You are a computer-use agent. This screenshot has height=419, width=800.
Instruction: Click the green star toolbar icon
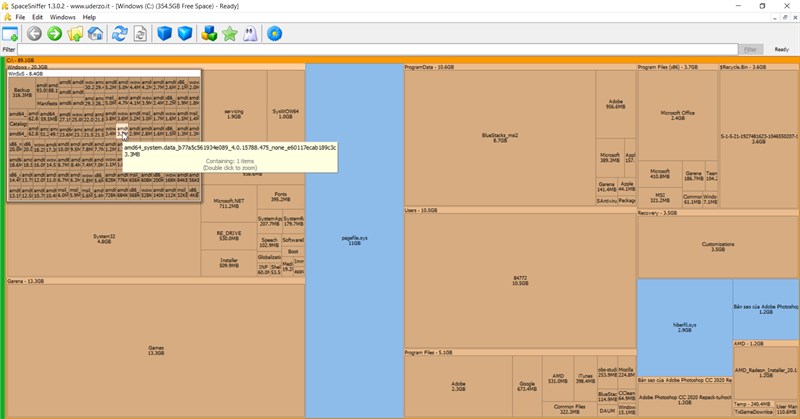[230, 34]
